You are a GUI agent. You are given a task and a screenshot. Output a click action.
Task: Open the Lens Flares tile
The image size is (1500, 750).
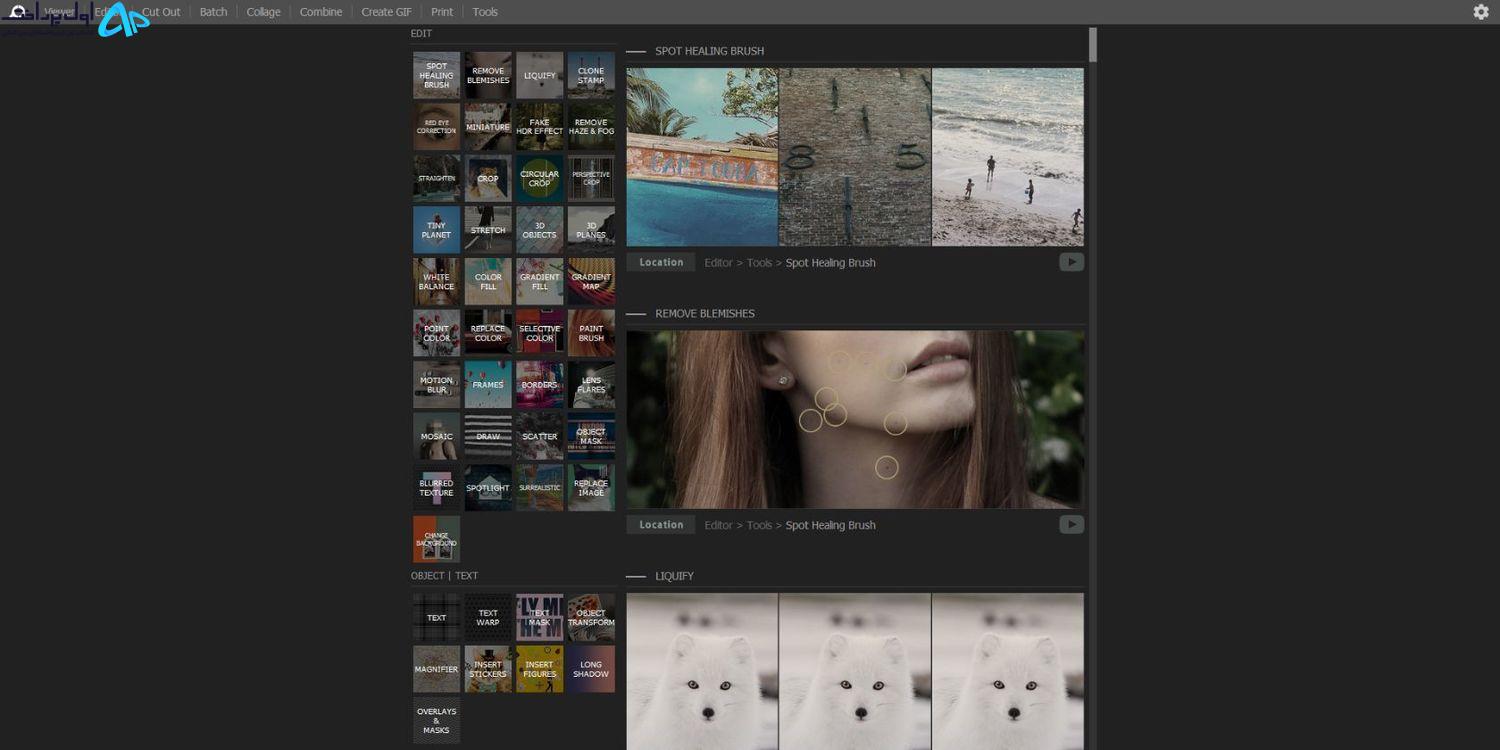coord(591,384)
